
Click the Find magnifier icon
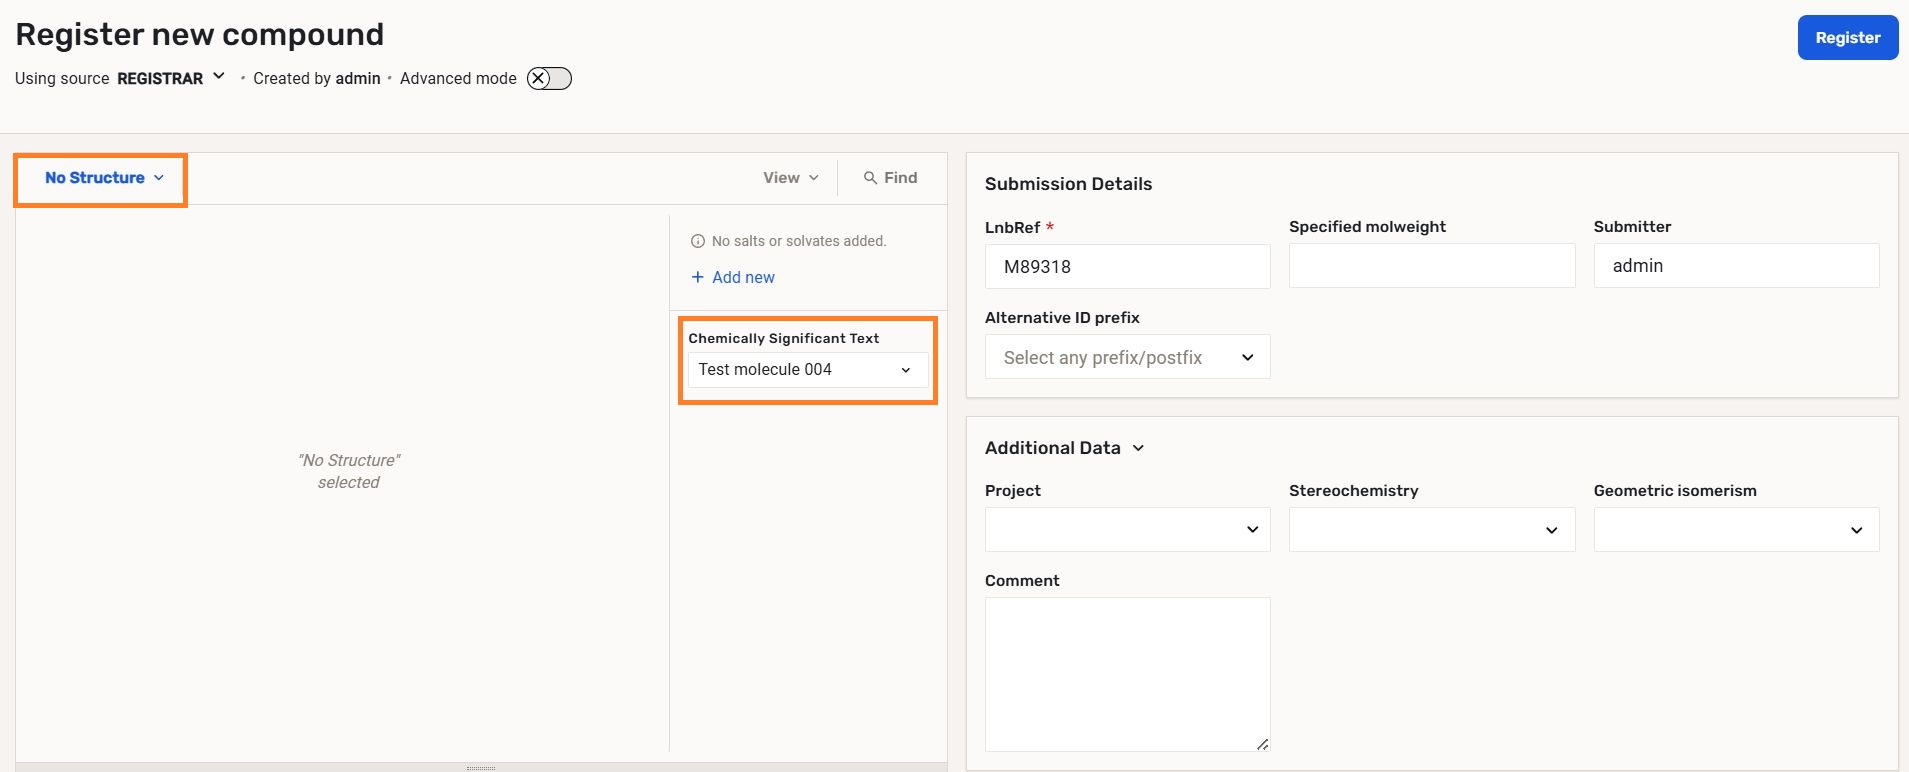(x=870, y=178)
